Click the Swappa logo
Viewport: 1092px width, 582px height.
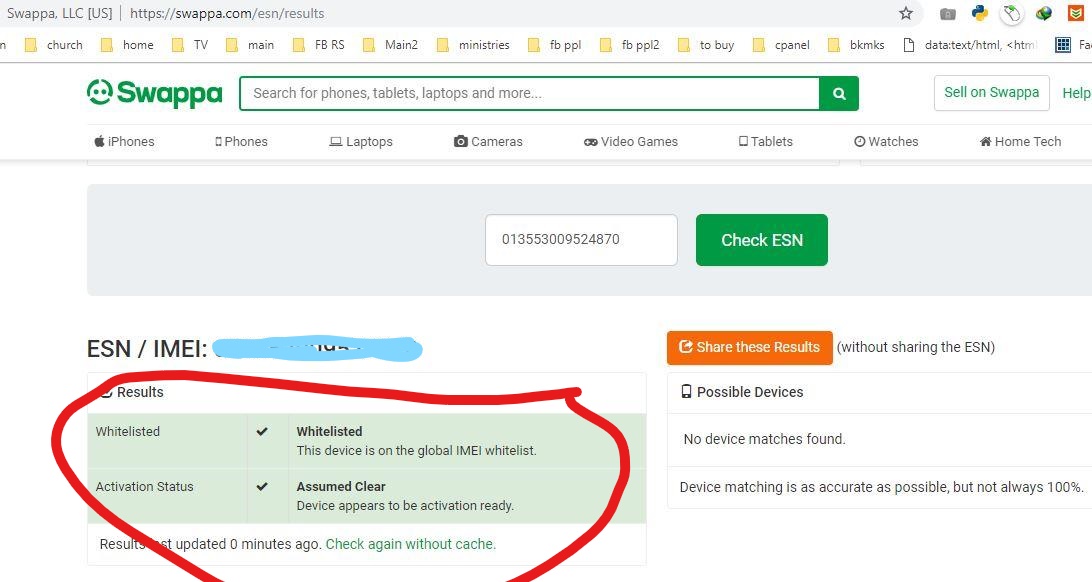tap(155, 93)
